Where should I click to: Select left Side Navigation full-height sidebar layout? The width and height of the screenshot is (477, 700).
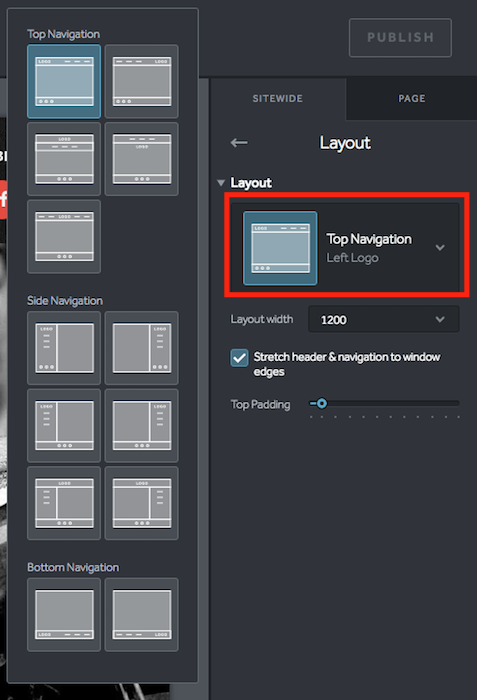(x=64, y=348)
